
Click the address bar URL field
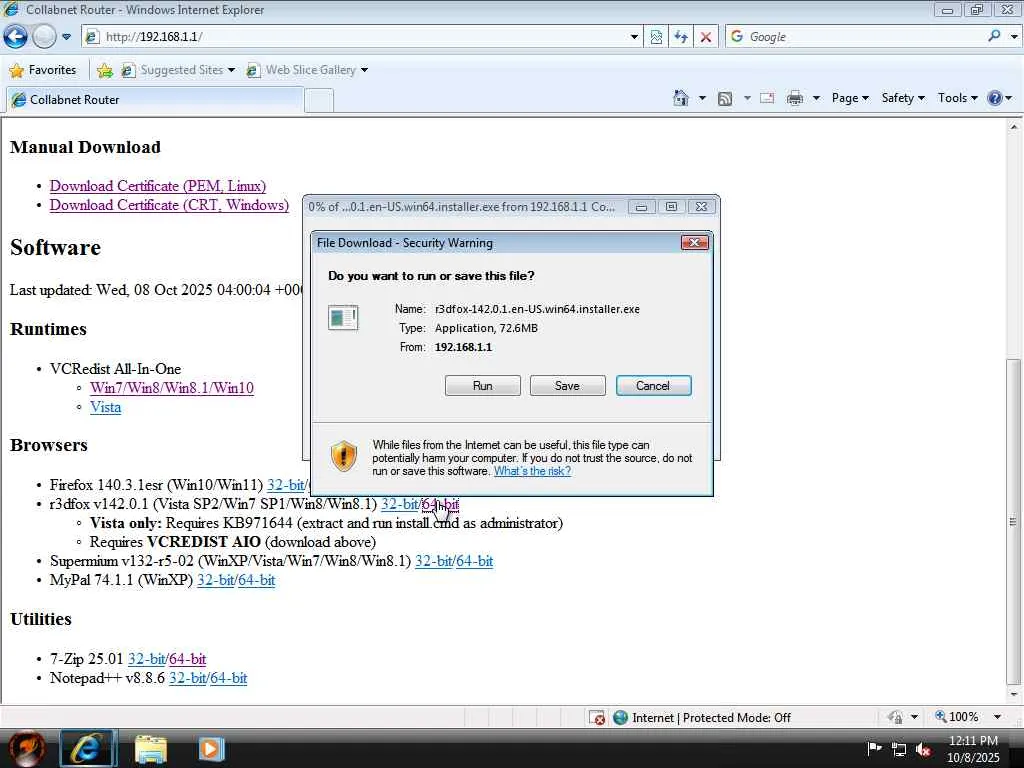click(x=356, y=37)
